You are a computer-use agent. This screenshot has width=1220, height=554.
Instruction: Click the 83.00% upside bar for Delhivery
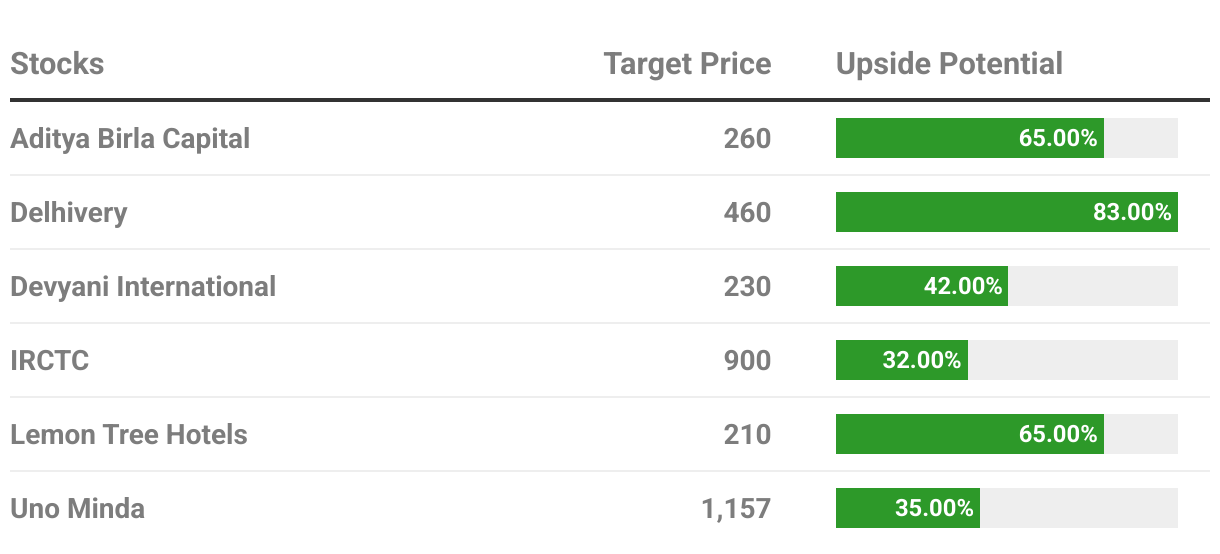click(x=1007, y=212)
